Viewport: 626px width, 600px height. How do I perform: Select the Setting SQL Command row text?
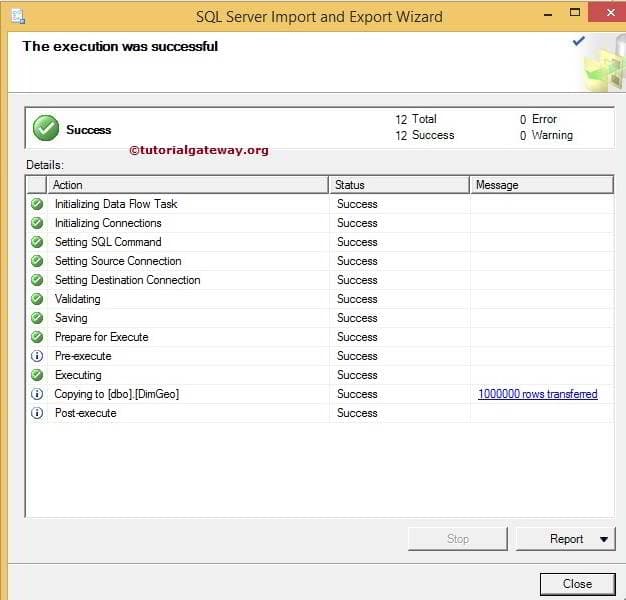click(108, 242)
